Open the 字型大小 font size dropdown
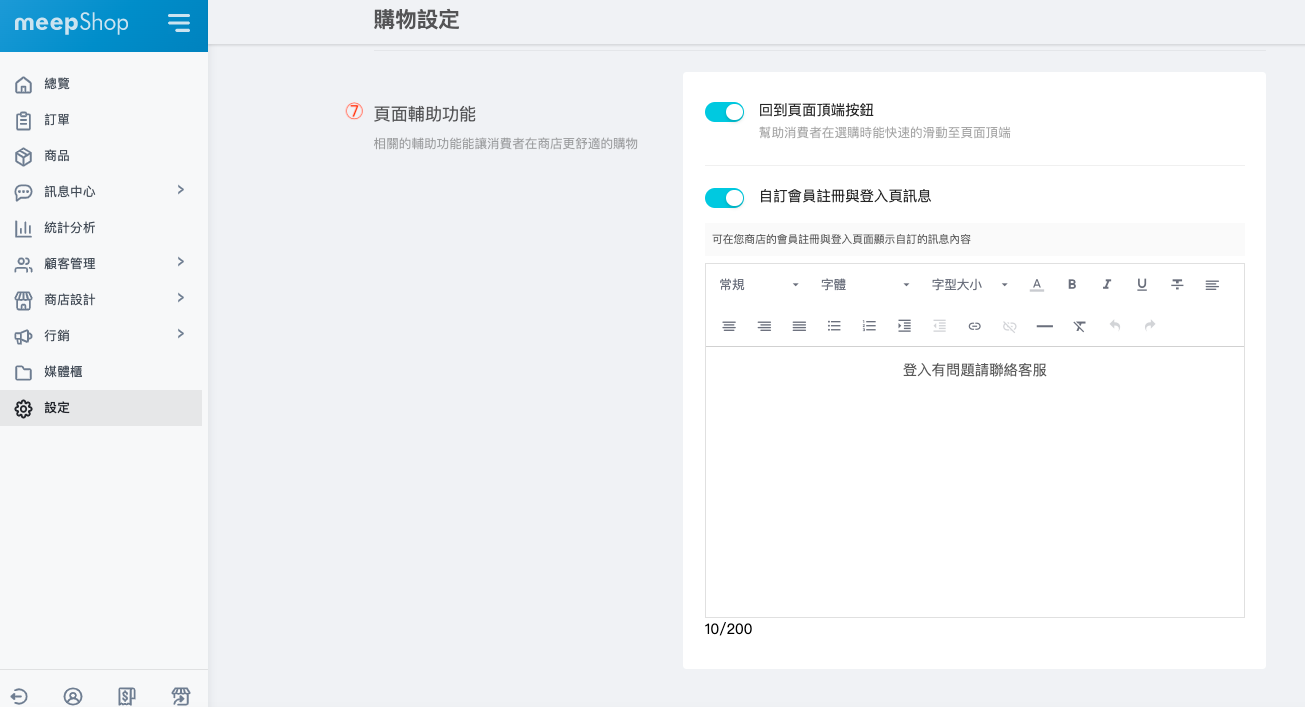The width and height of the screenshot is (1305, 707). 969,285
